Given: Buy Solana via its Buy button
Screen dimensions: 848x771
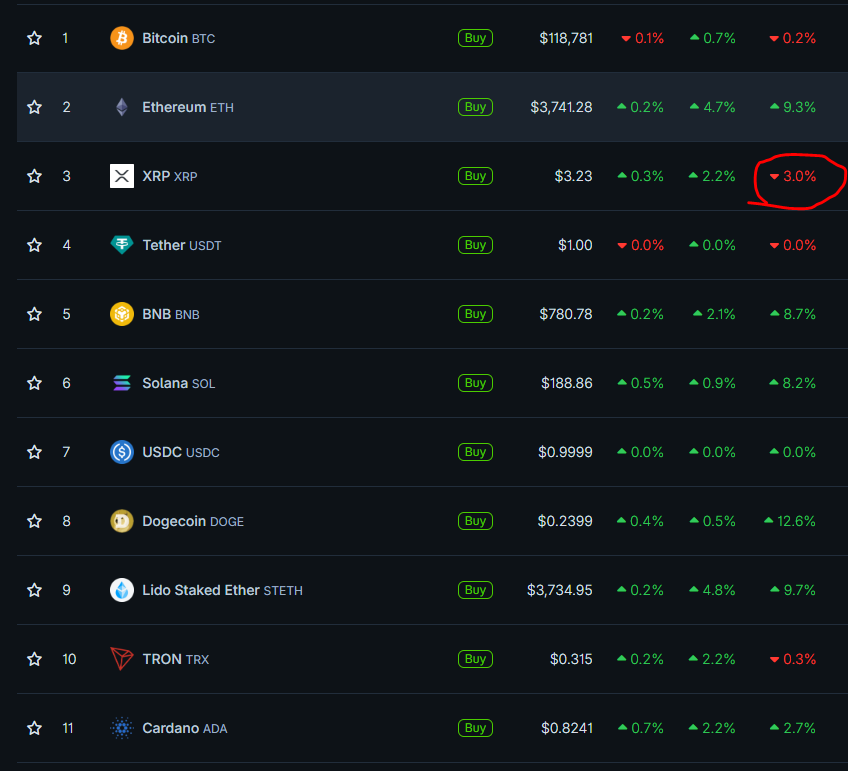Looking at the screenshot, I should [x=475, y=383].
